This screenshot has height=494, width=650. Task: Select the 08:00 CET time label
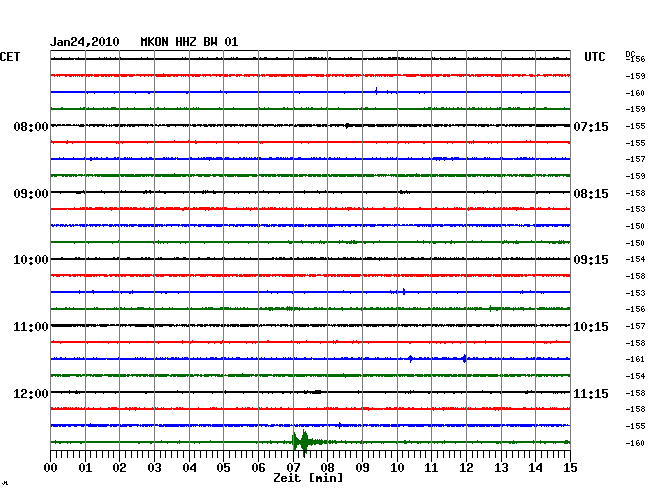coord(31,126)
